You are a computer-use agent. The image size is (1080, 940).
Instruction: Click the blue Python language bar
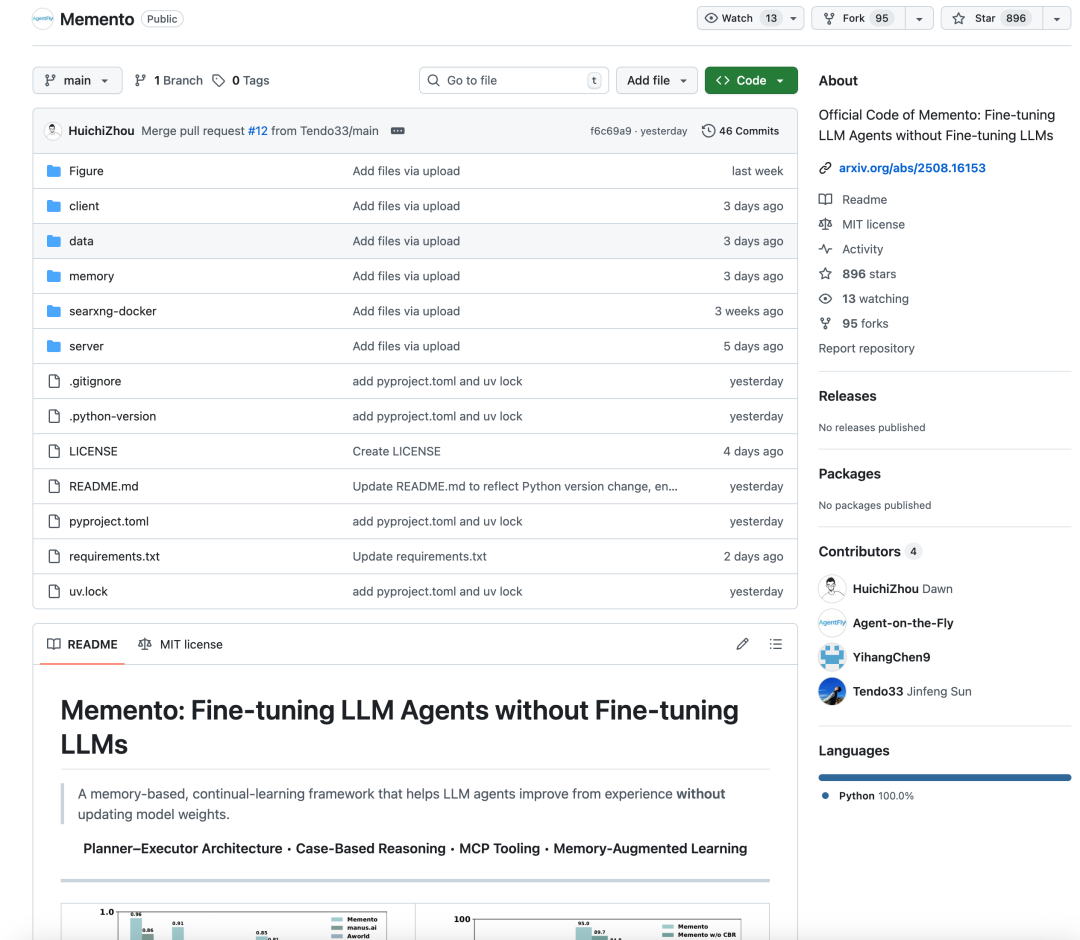tap(944, 777)
